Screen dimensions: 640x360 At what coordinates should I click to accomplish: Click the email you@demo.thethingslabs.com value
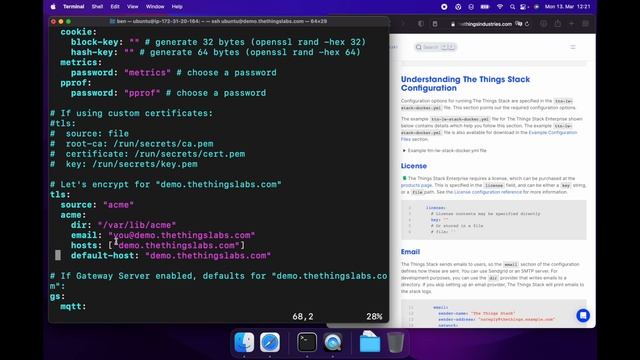(x=182, y=235)
